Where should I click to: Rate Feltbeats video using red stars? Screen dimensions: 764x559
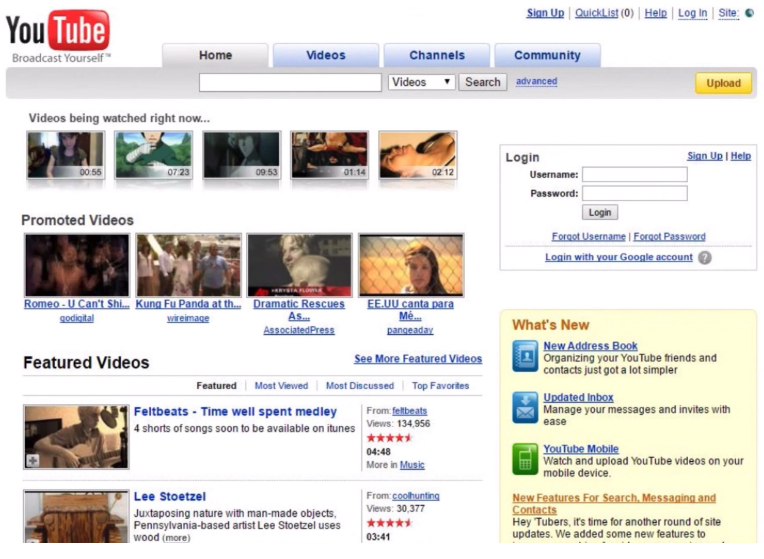(x=389, y=438)
